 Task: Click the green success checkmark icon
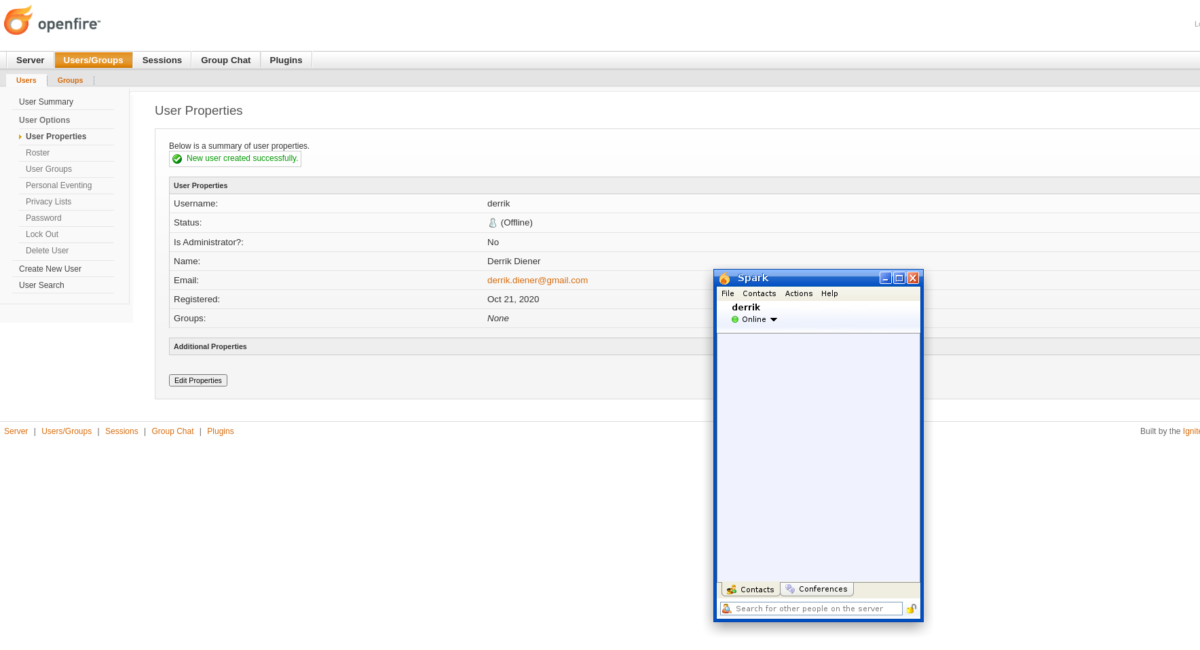[x=177, y=159]
